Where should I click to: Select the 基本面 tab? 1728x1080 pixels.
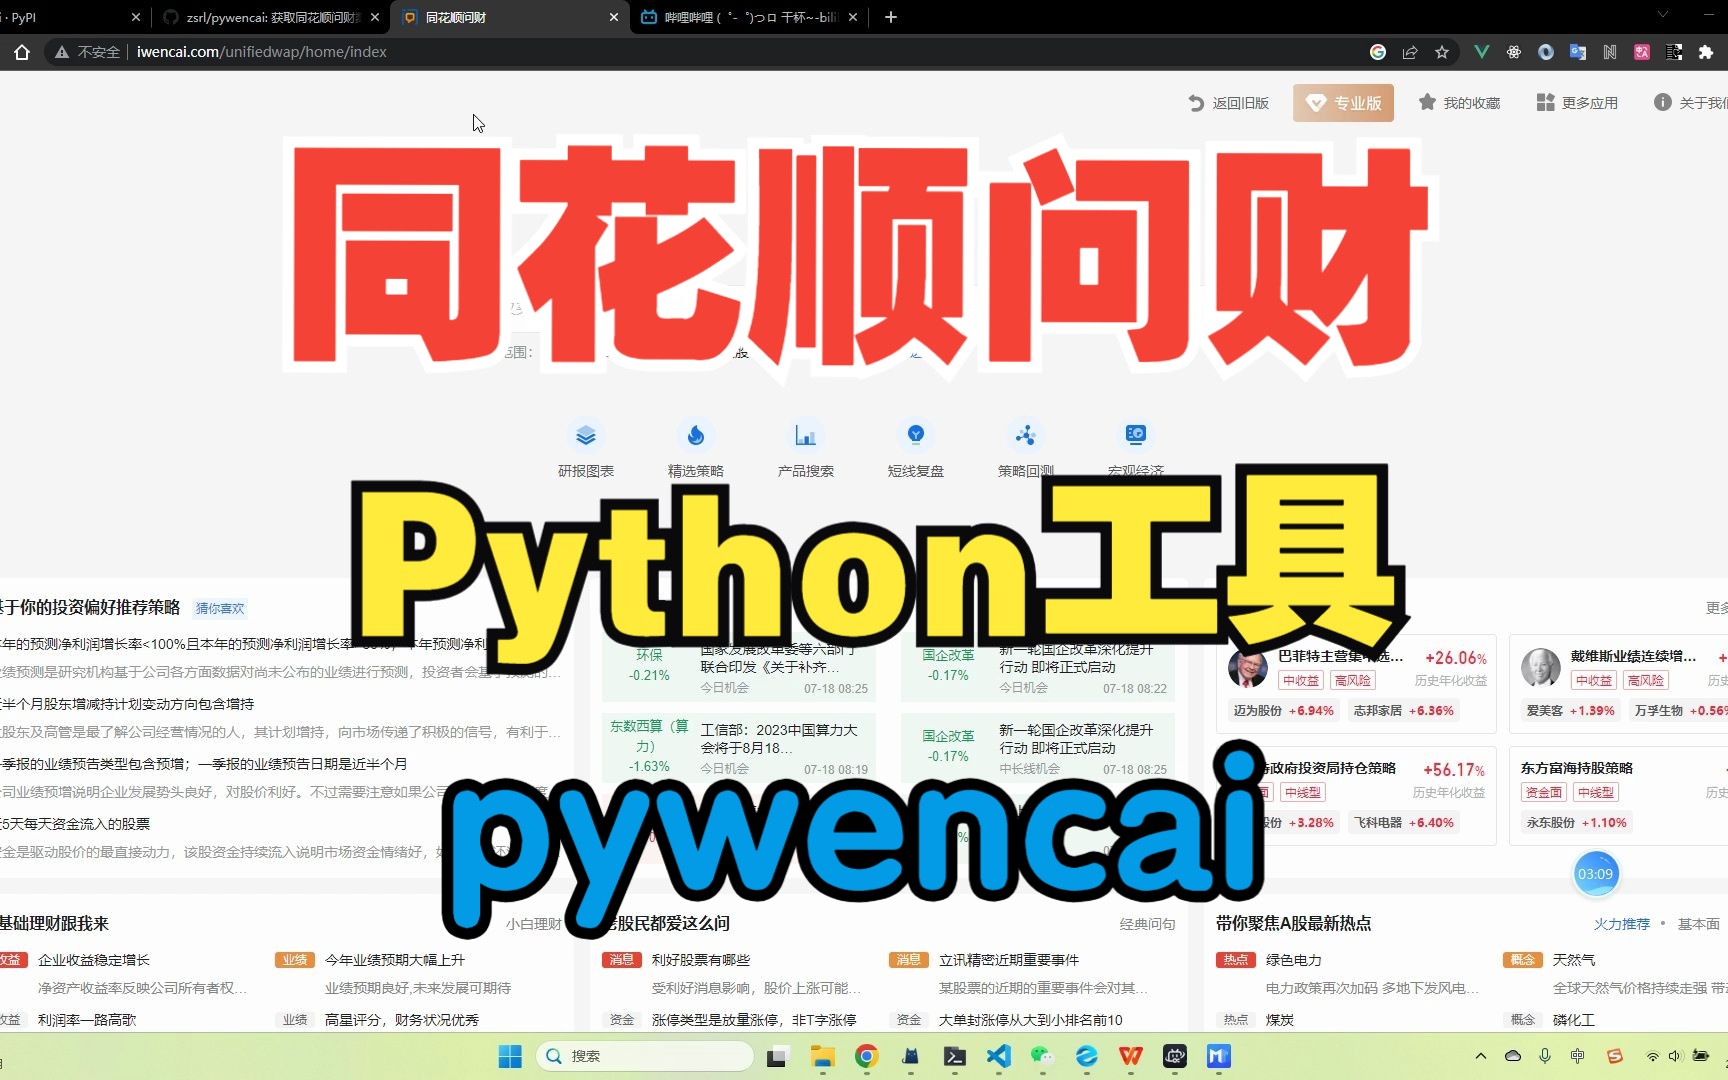pyautogui.click(x=1699, y=924)
